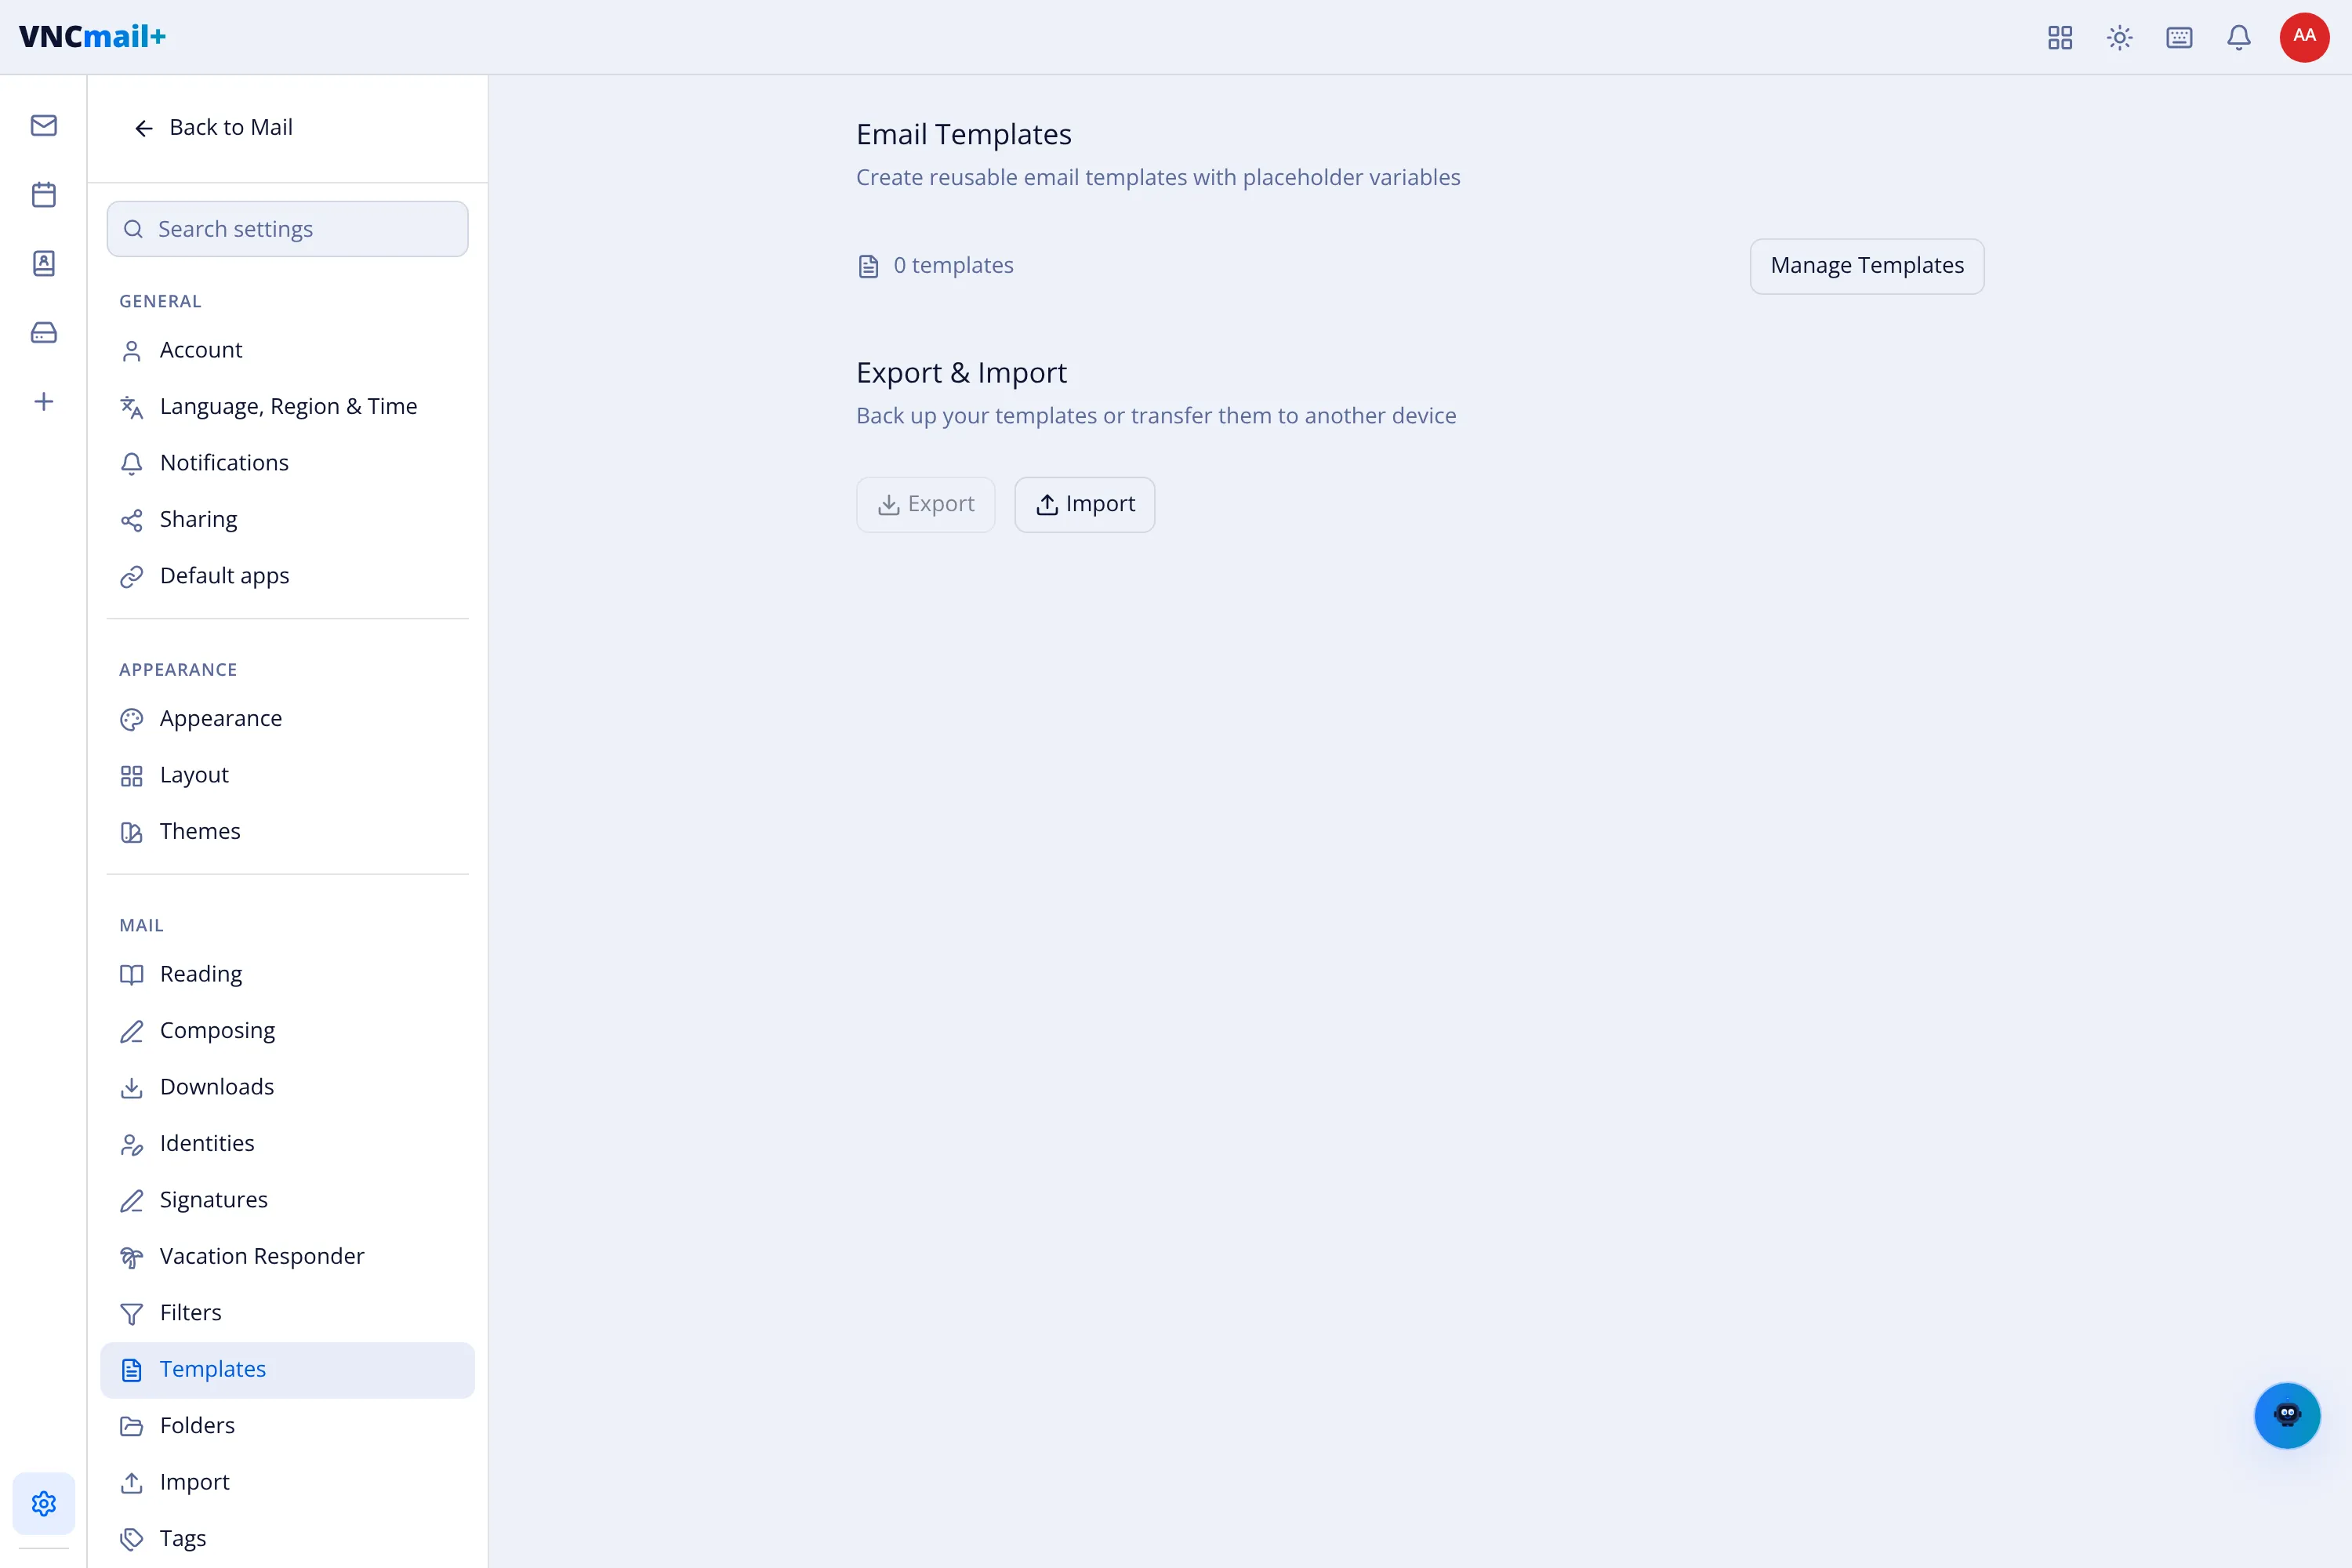Screen dimensions: 2352x1568
Task: Click the plus icon in left rail
Action: 44,402
